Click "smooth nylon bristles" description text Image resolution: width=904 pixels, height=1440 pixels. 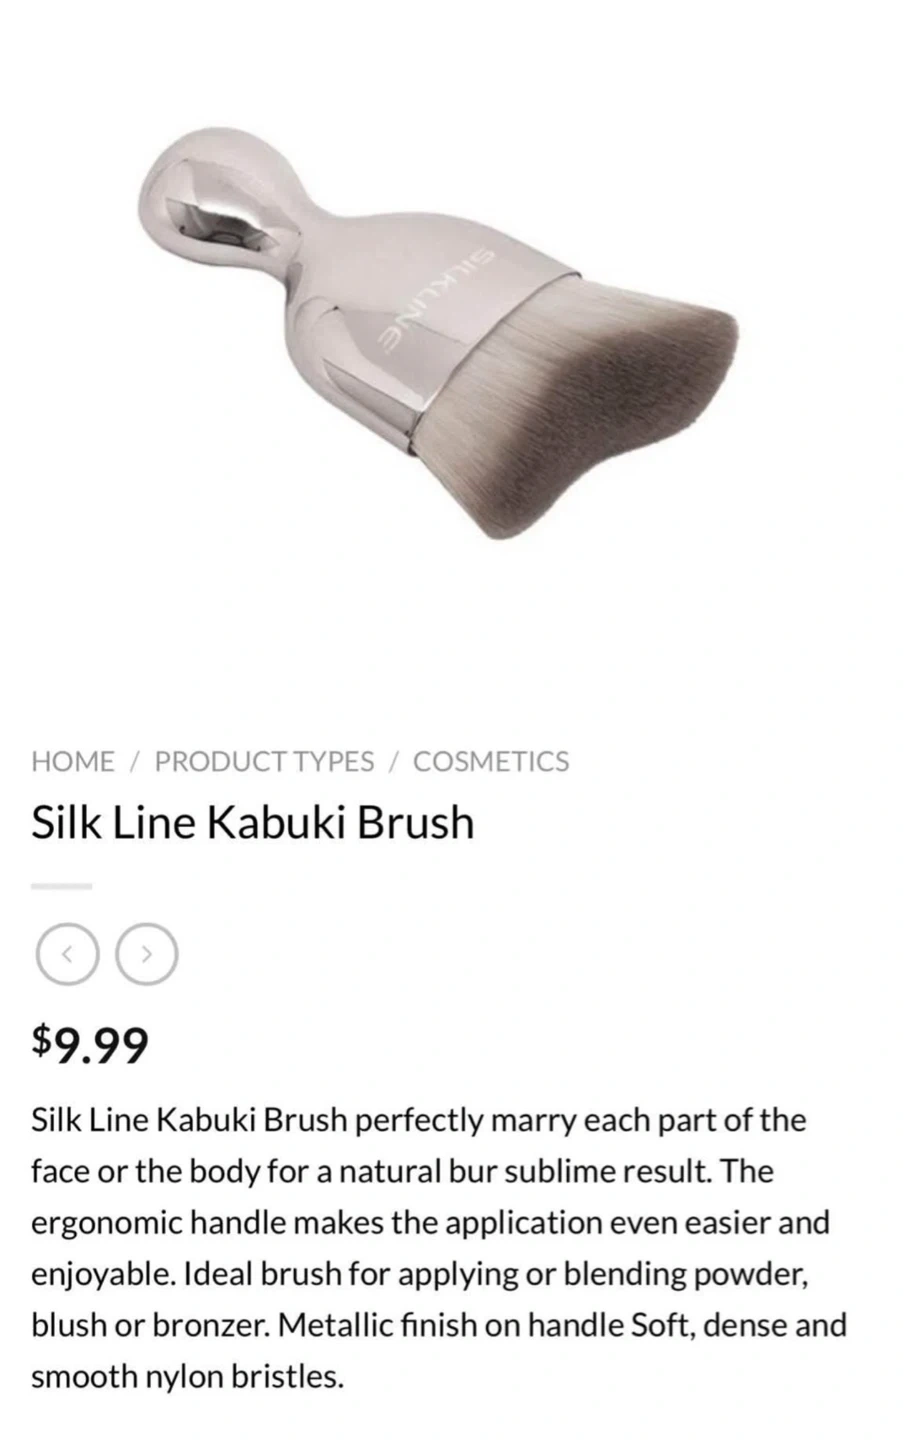(187, 1377)
